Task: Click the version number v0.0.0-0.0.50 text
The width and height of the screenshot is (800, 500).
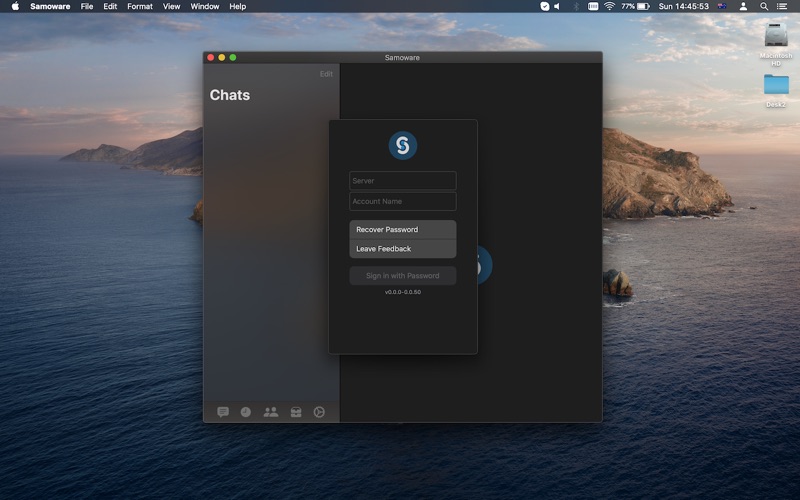Action: click(403, 292)
